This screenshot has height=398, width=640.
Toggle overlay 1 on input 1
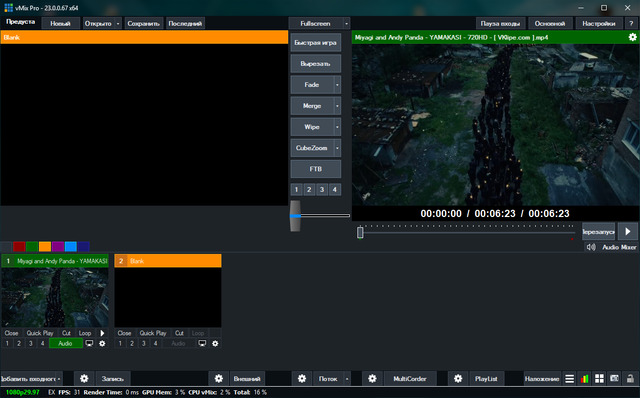click(7, 343)
